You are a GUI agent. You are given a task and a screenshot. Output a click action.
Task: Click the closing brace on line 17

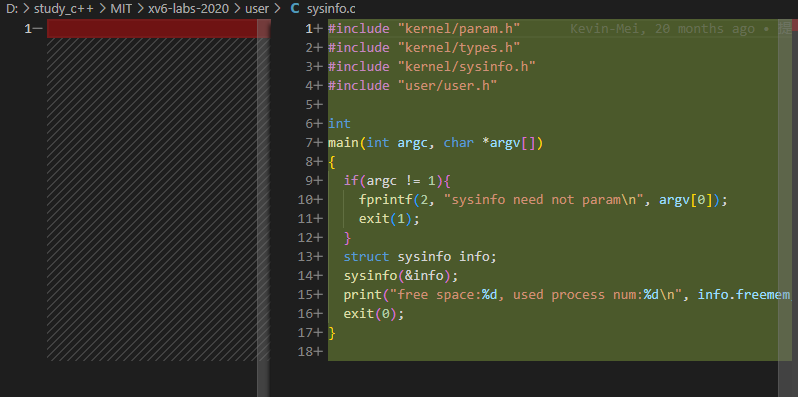pyautogui.click(x=332, y=333)
